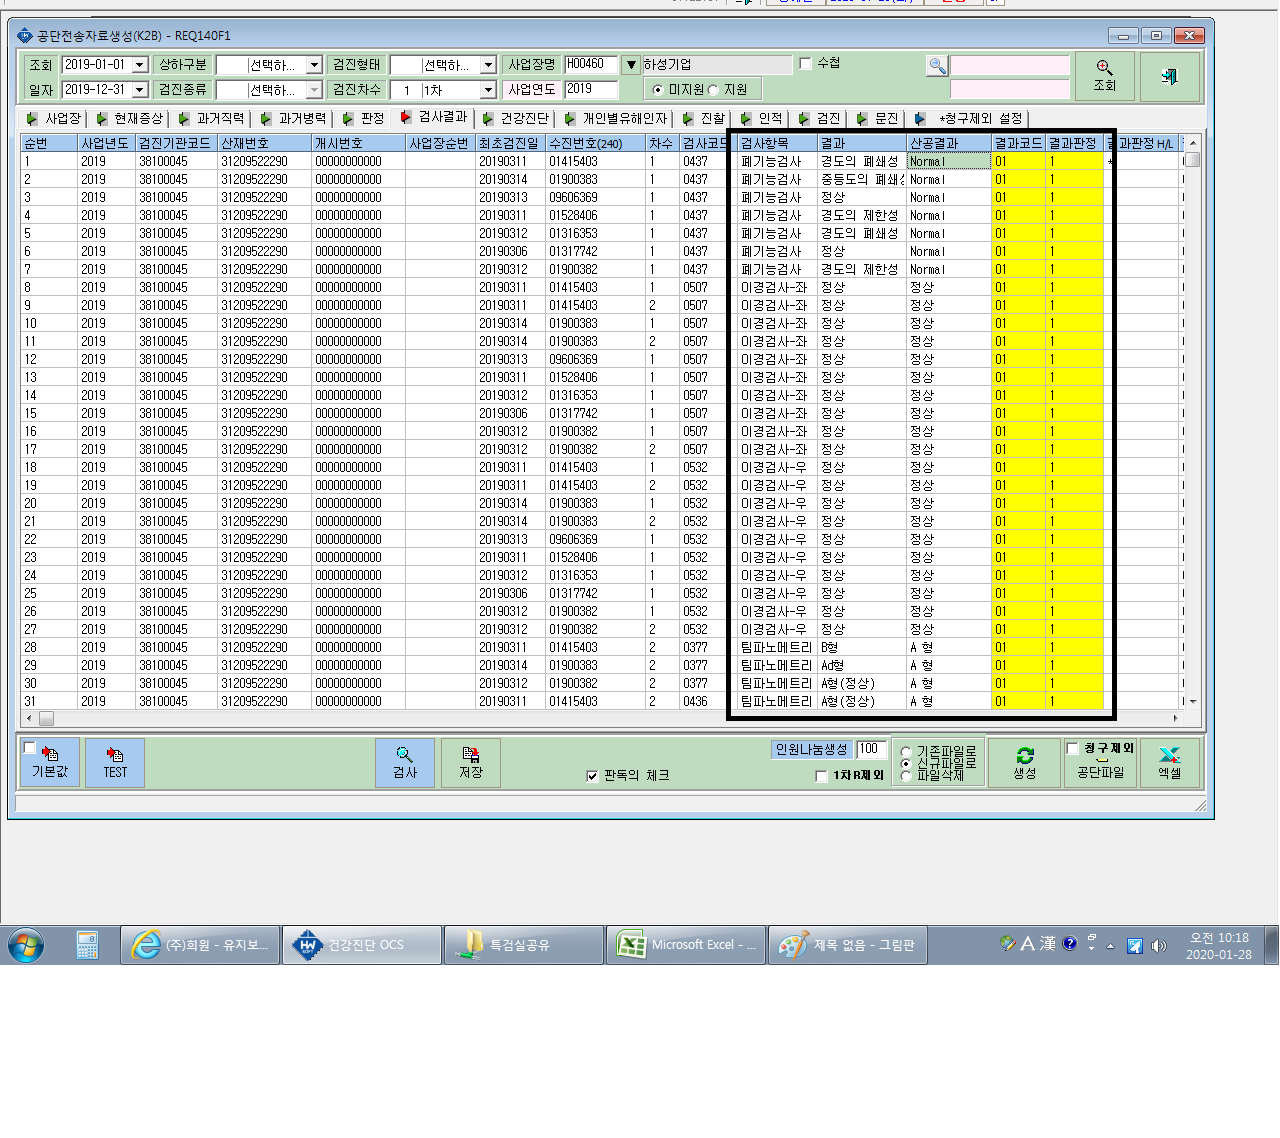Image resolution: width=1280 pixels, height=1138 pixels.
Task: Click the 생성 generate button
Action: tap(1025, 763)
